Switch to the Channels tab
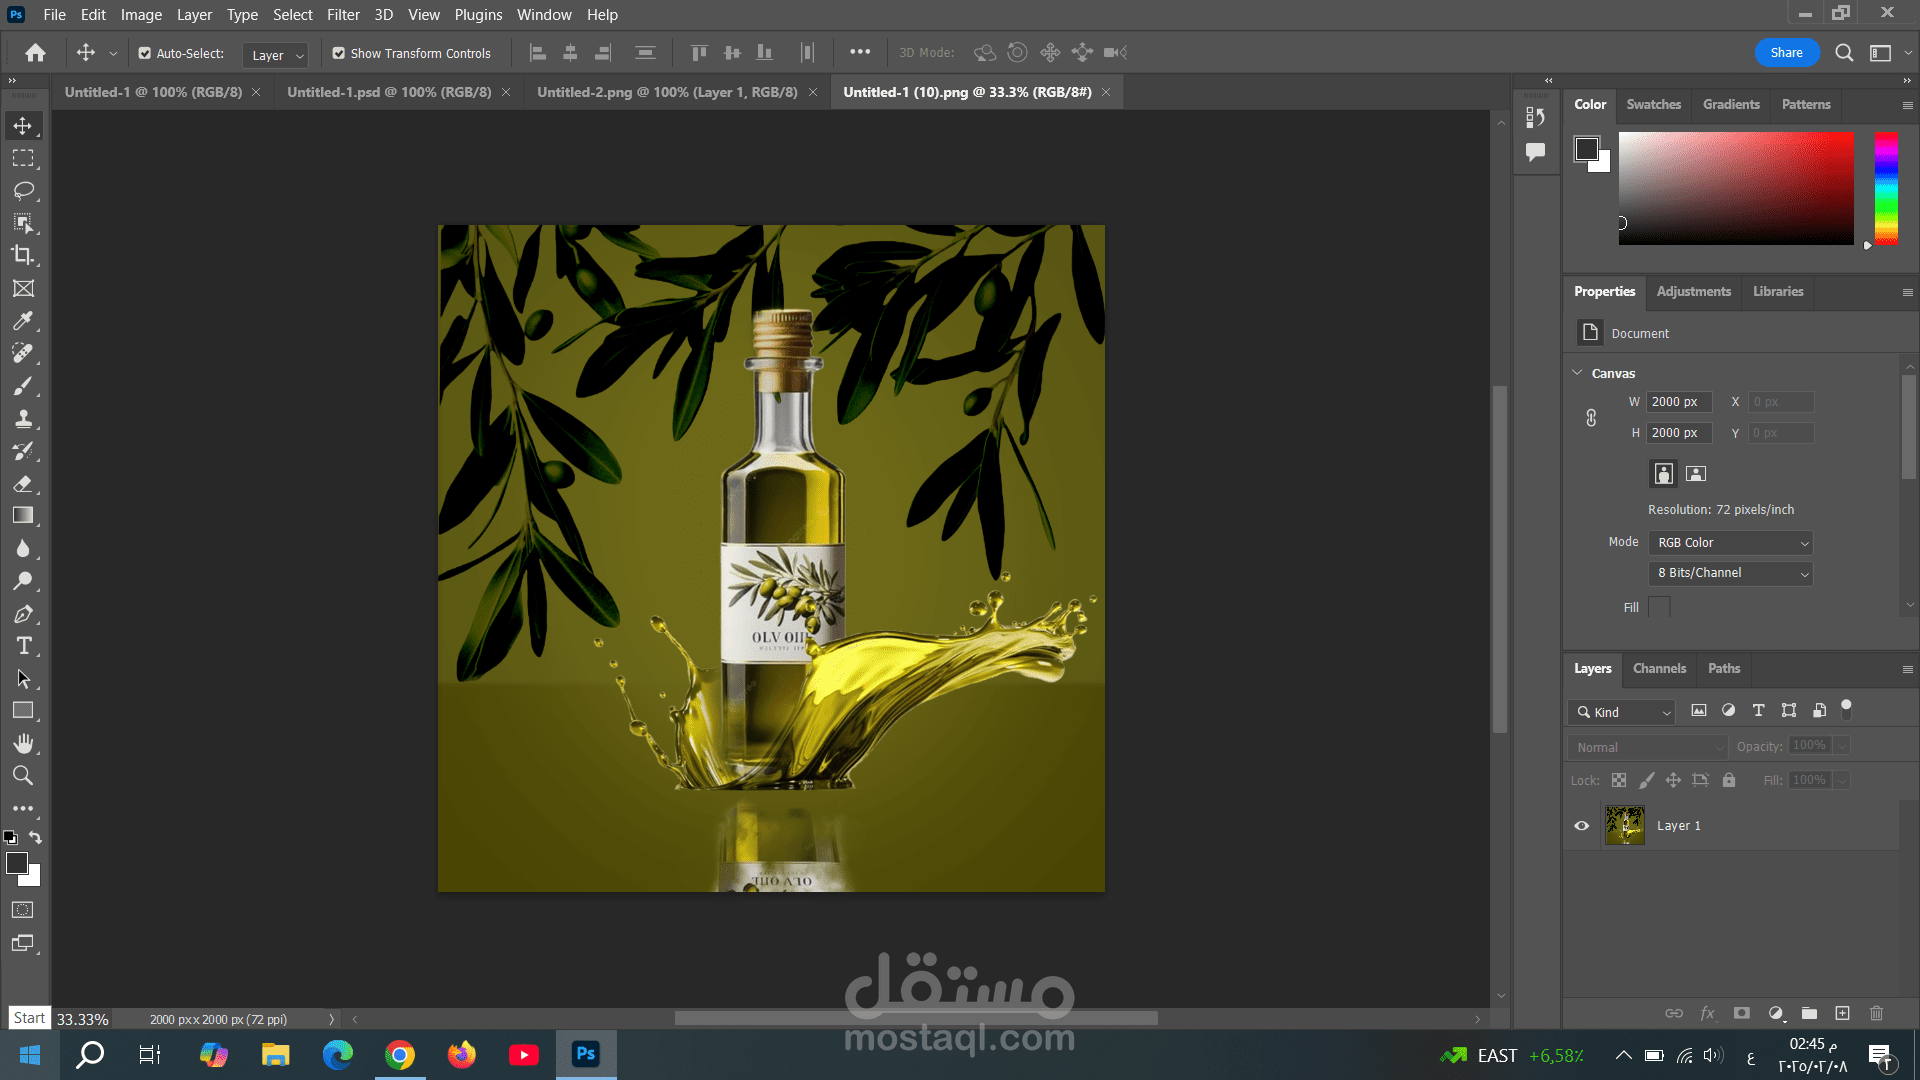The width and height of the screenshot is (1920, 1080). [x=1659, y=668]
